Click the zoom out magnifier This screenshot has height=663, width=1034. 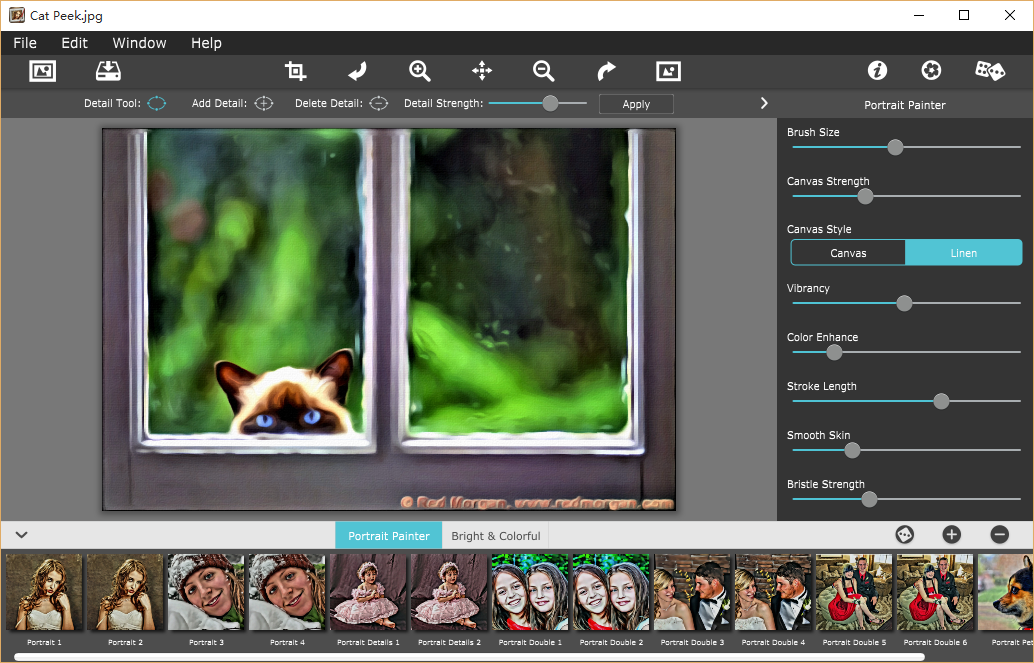(x=544, y=71)
